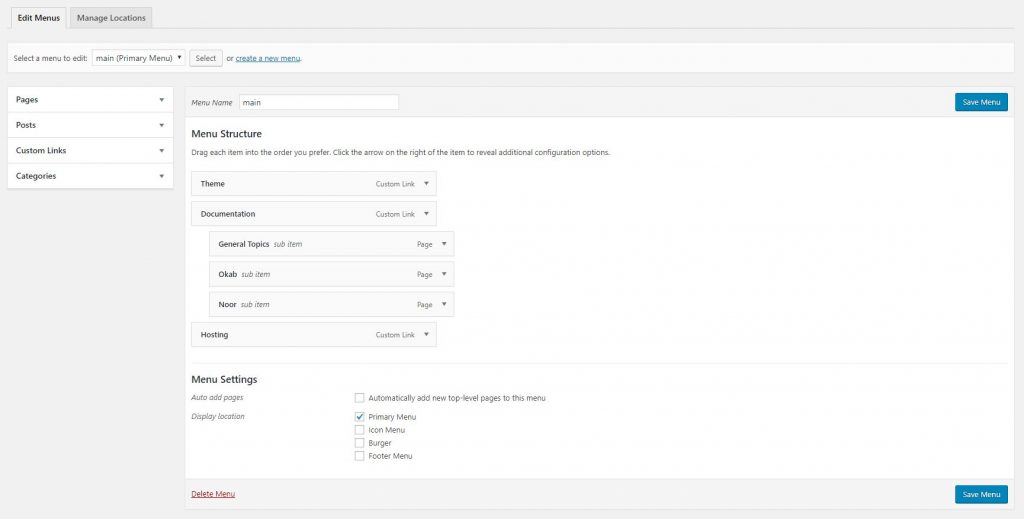Select the Noor item label
Screen dimensions: 1024x519
click(x=227, y=304)
